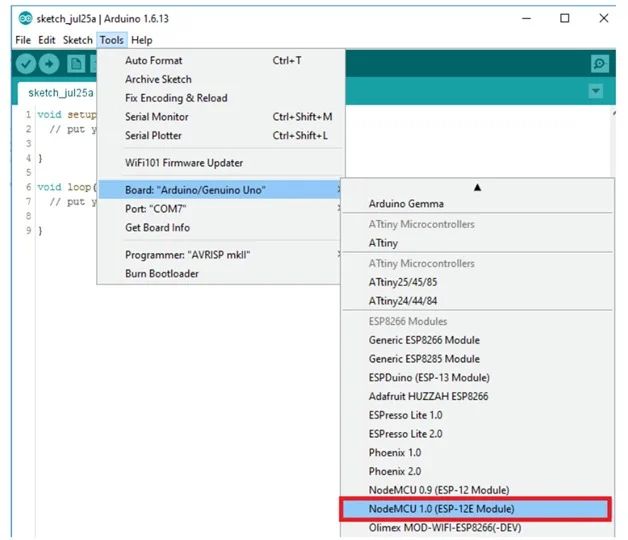Image resolution: width=628 pixels, height=540 pixels.
Task: Open Serial Monitor from Tools menu
Action: [221, 117]
